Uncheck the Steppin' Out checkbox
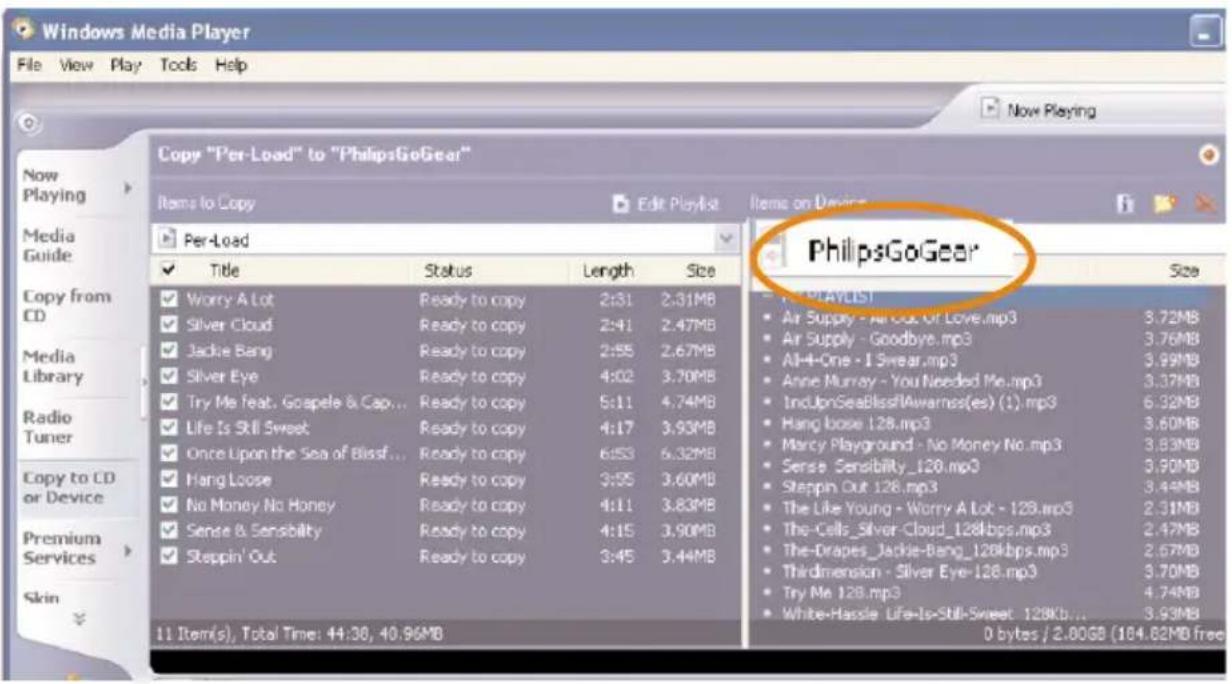The height and width of the screenshot is (684, 1232). tap(168, 556)
